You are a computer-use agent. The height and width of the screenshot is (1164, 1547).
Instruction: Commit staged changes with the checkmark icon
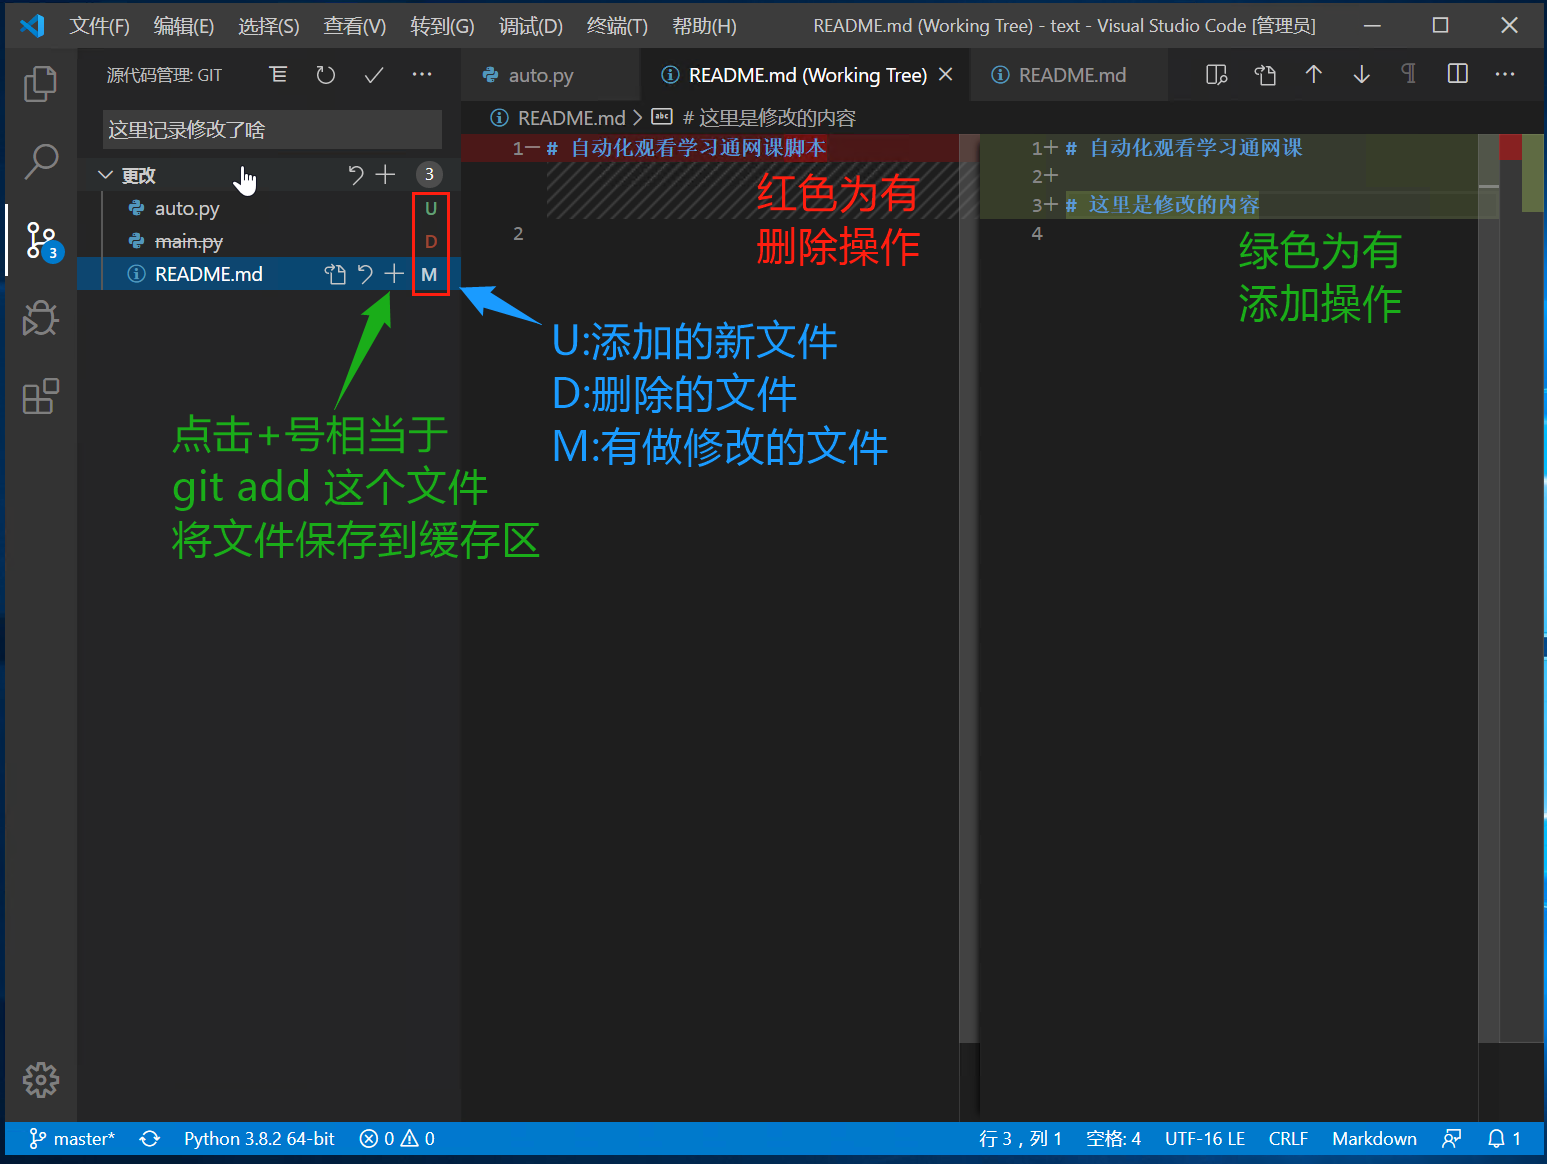click(373, 74)
